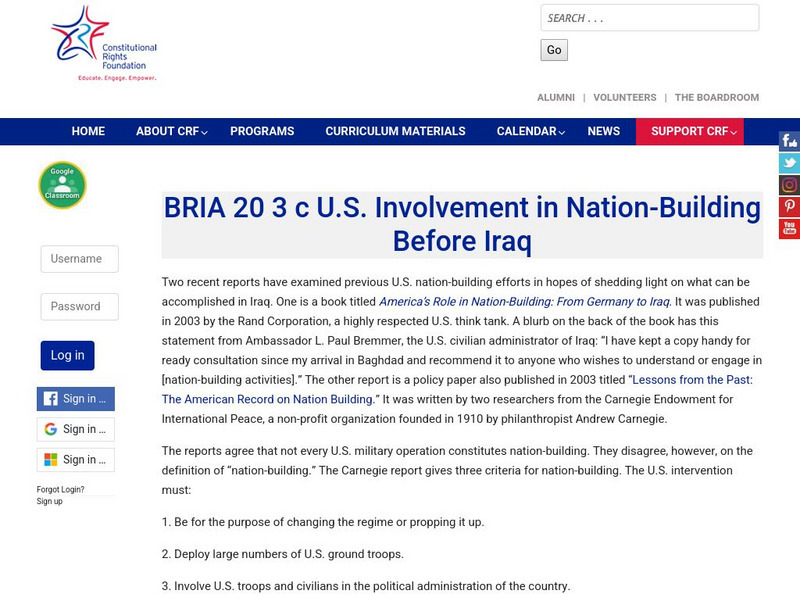Viewport: 800px width, 594px height.
Task: Click the Forgot Login? link
Action: click(x=60, y=489)
